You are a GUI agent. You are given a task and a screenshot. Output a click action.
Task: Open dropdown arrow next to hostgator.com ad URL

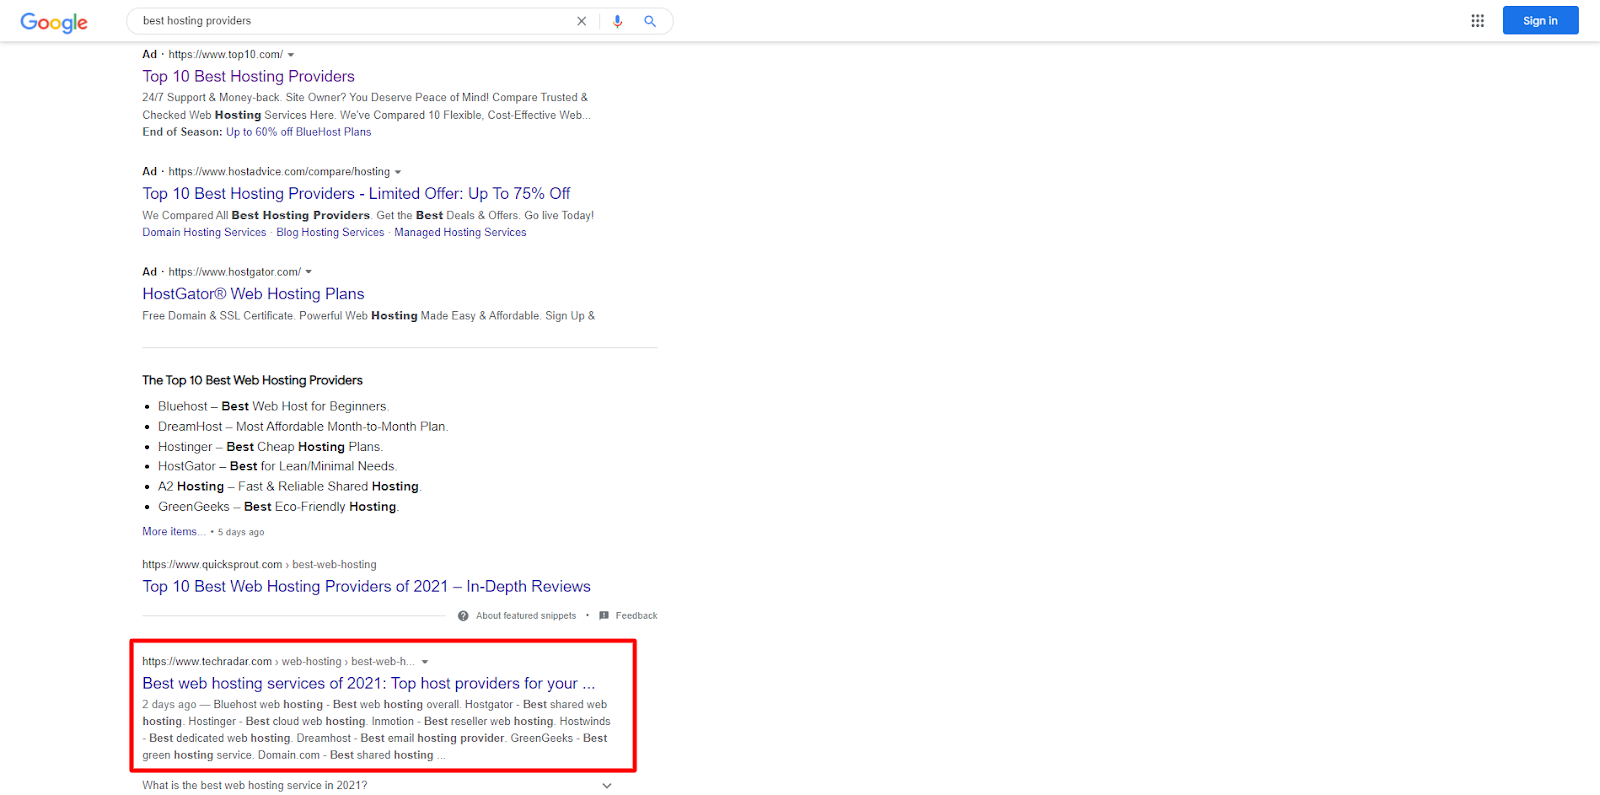point(309,272)
